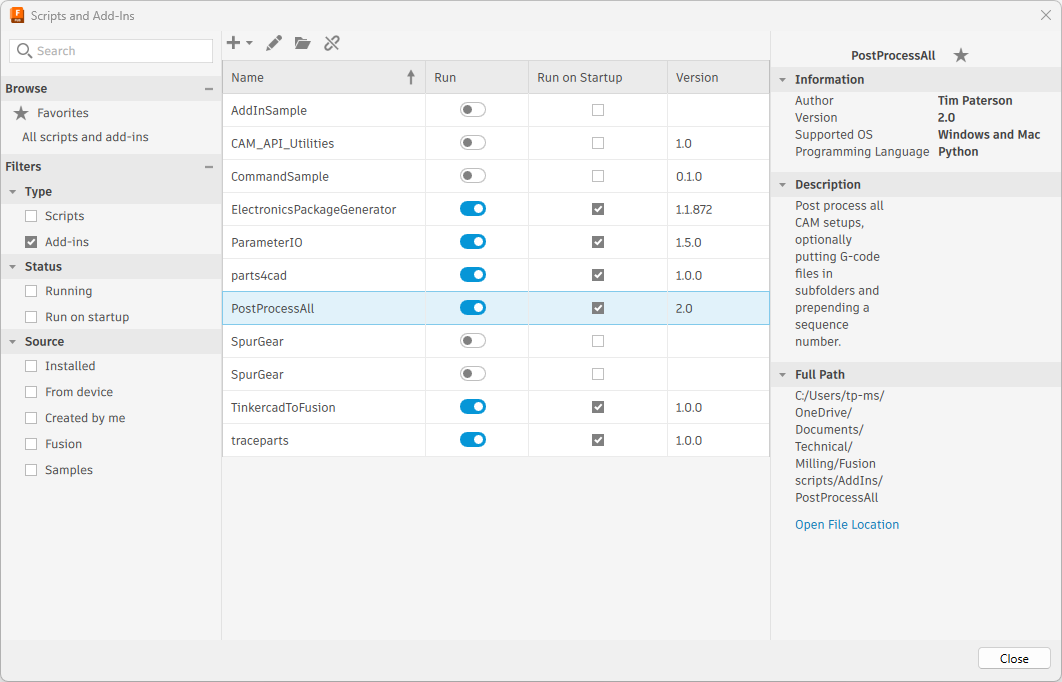1062x682 pixels.
Task: Check the Installed source filter
Action: pos(31,366)
